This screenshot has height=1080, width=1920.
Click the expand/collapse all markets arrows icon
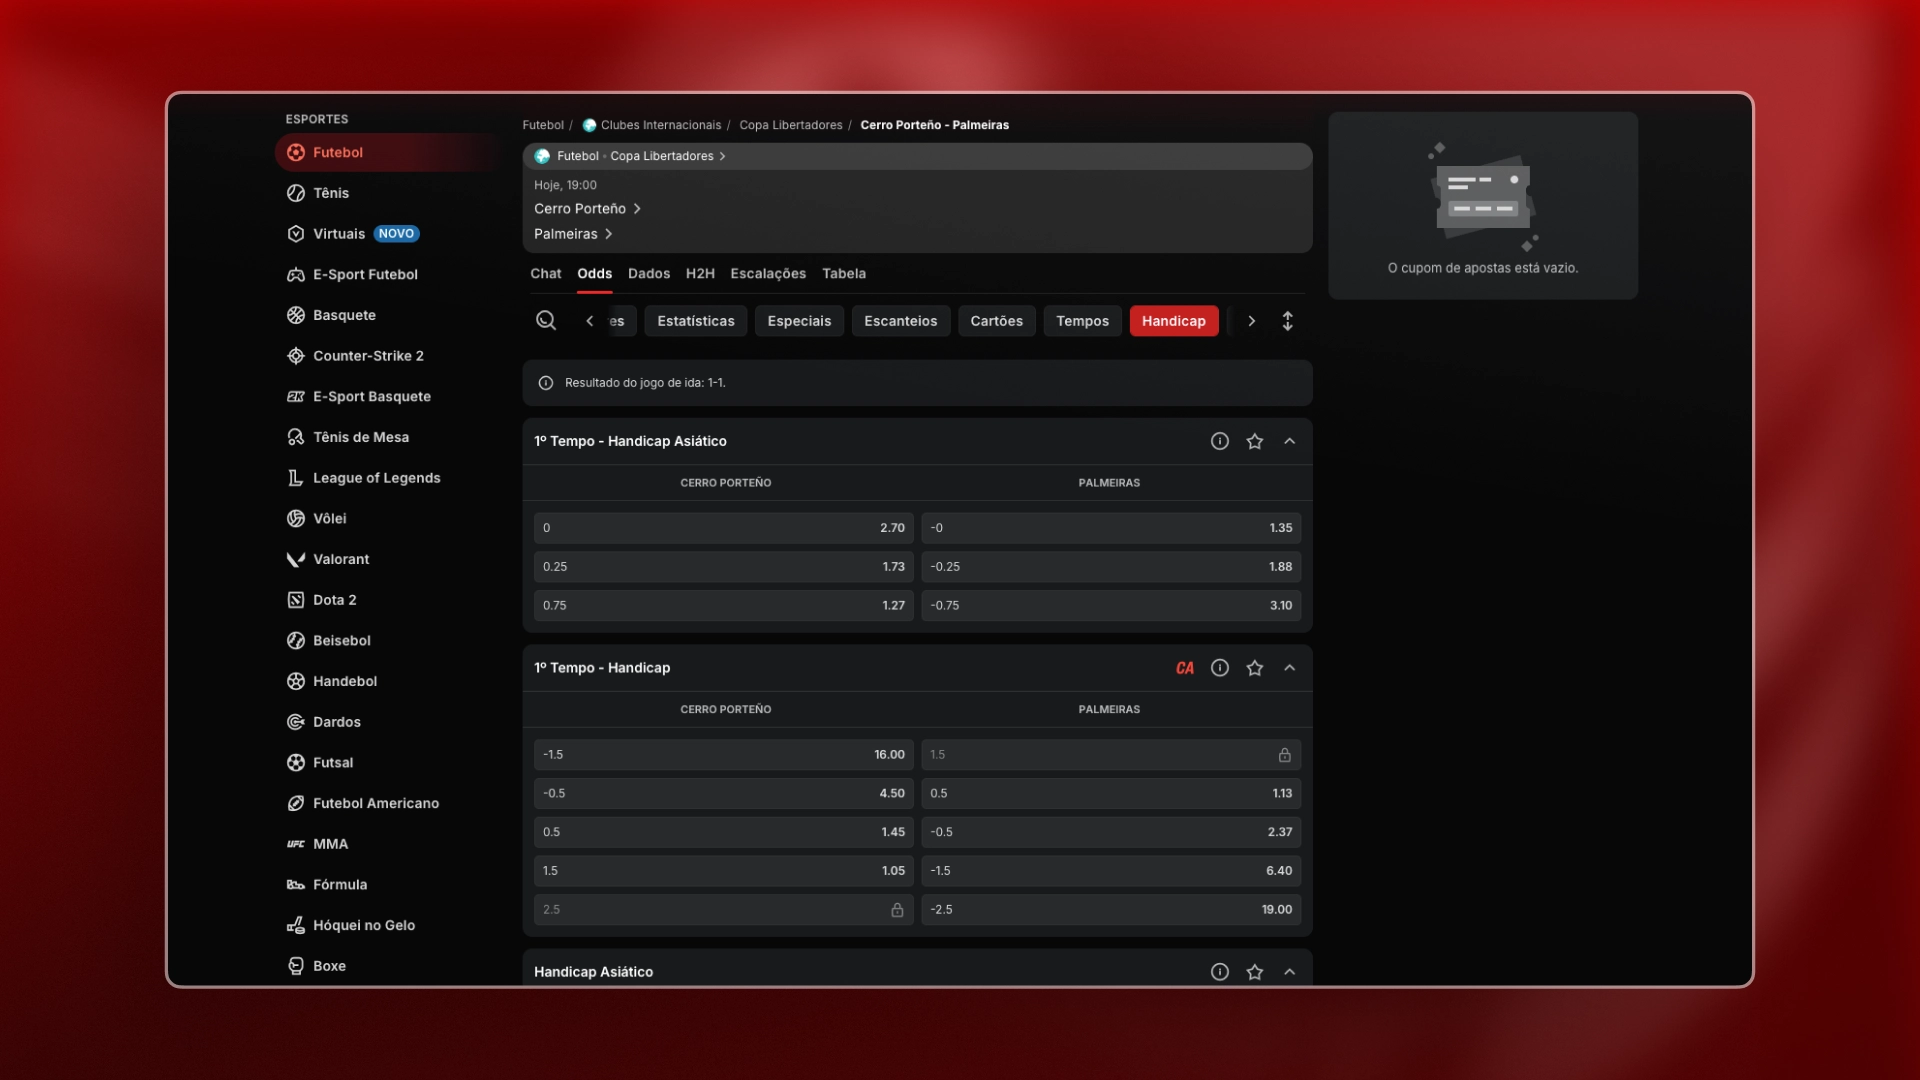pyautogui.click(x=1288, y=321)
